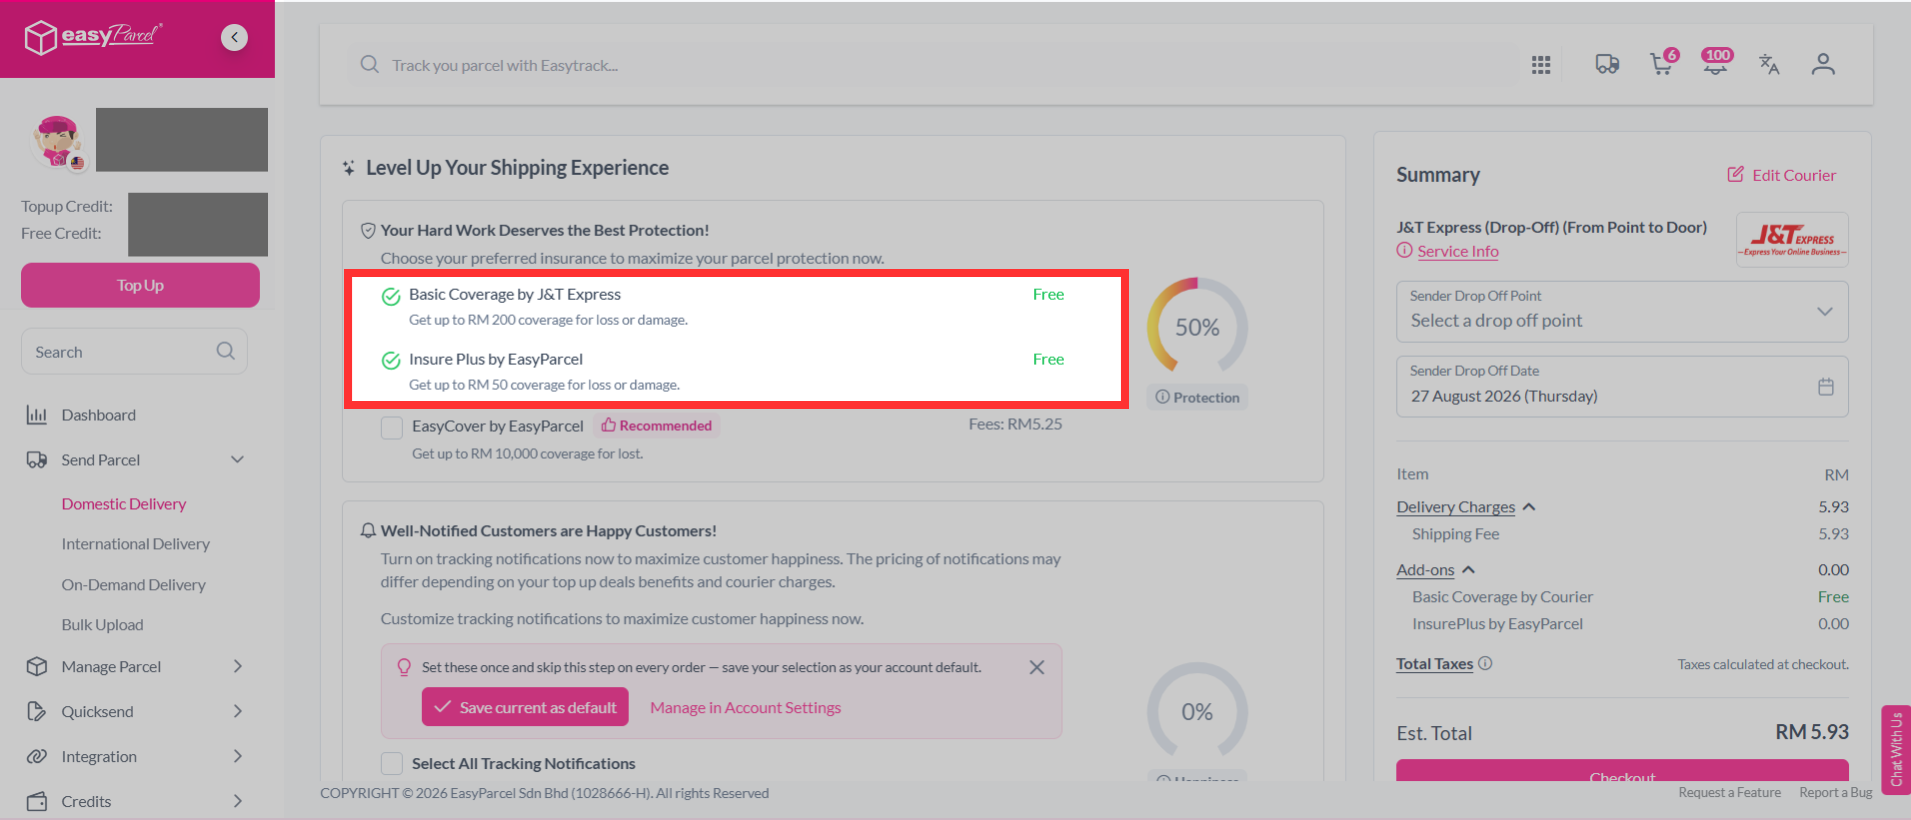The width and height of the screenshot is (1911, 820).
Task: Click the Sender Drop Off Date field
Action: pyautogui.click(x=1622, y=386)
